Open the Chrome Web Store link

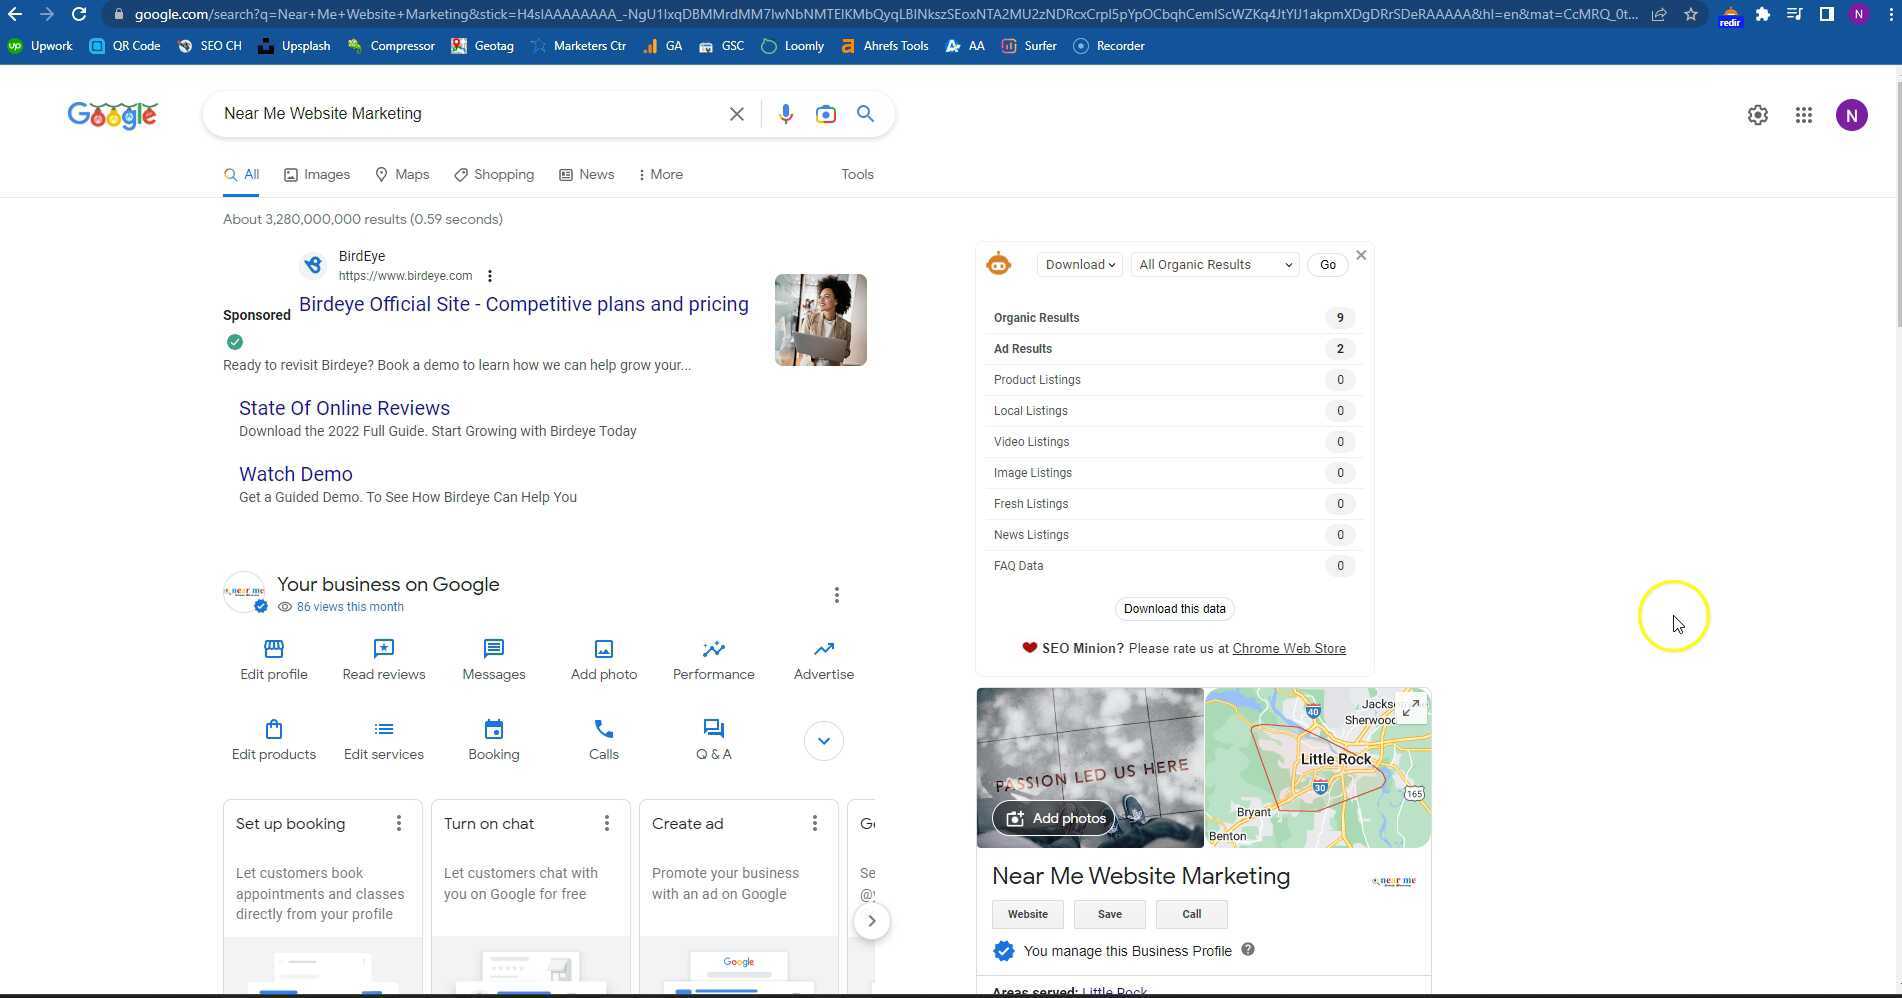pos(1288,648)
